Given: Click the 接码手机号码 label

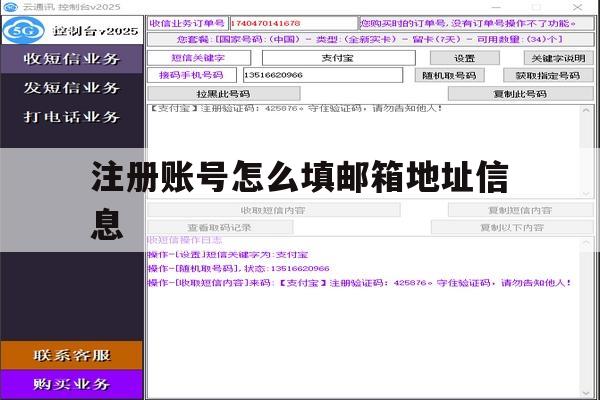Looking at the screenshot, I should 192,75.
